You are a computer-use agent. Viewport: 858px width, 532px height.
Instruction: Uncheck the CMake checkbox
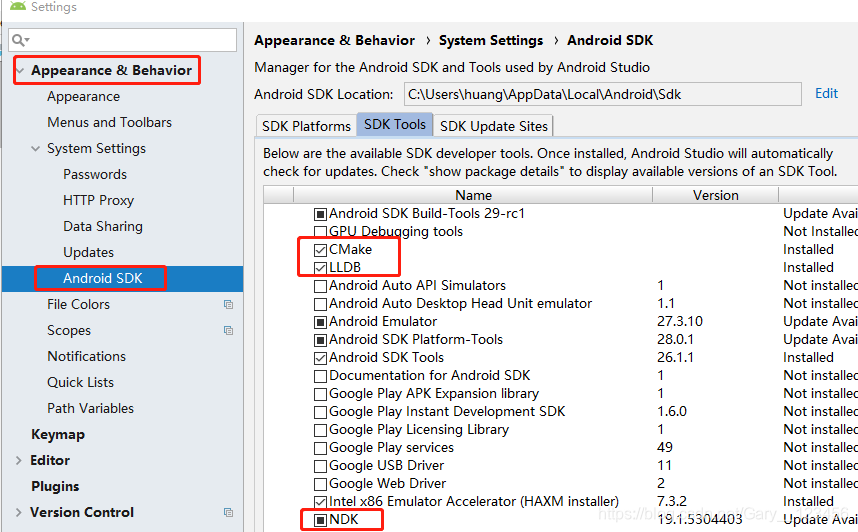pos(321,250)
